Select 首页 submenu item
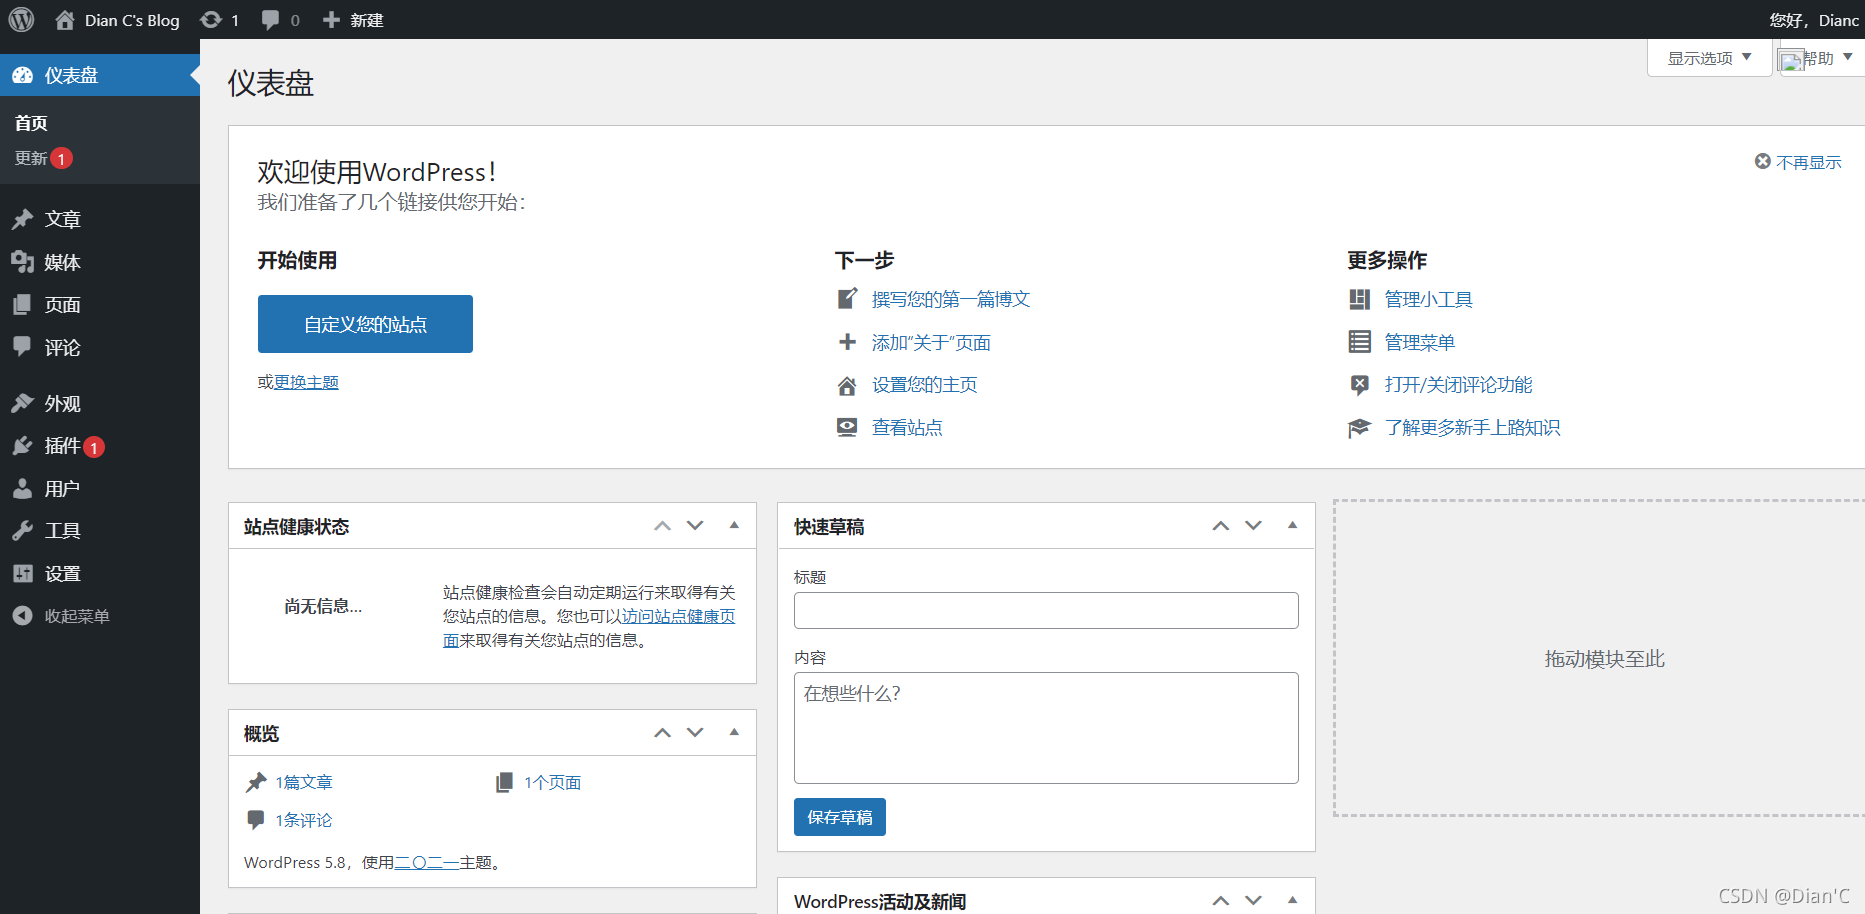Screen dimensions: 1865x914 click(31, 123)
